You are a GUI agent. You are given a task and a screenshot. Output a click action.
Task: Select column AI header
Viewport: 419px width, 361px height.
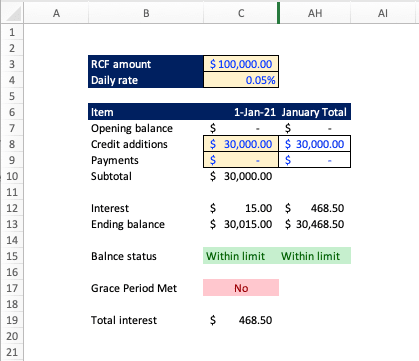pos(383,13)
